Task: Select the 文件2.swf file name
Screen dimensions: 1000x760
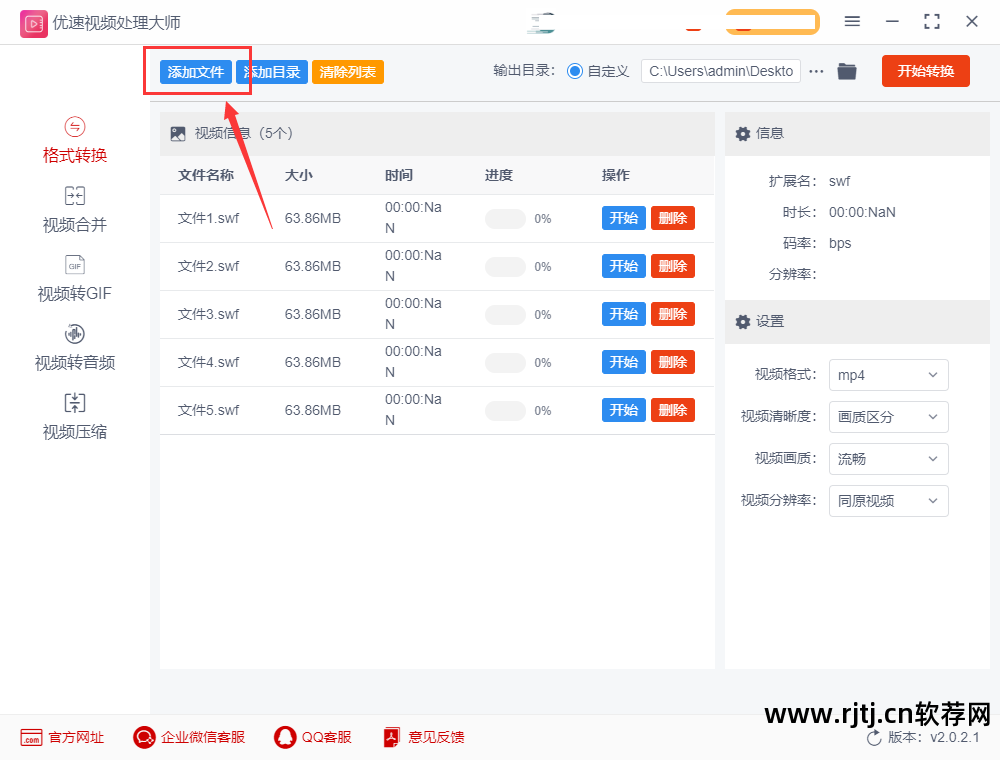Action: tap(209, 266)
